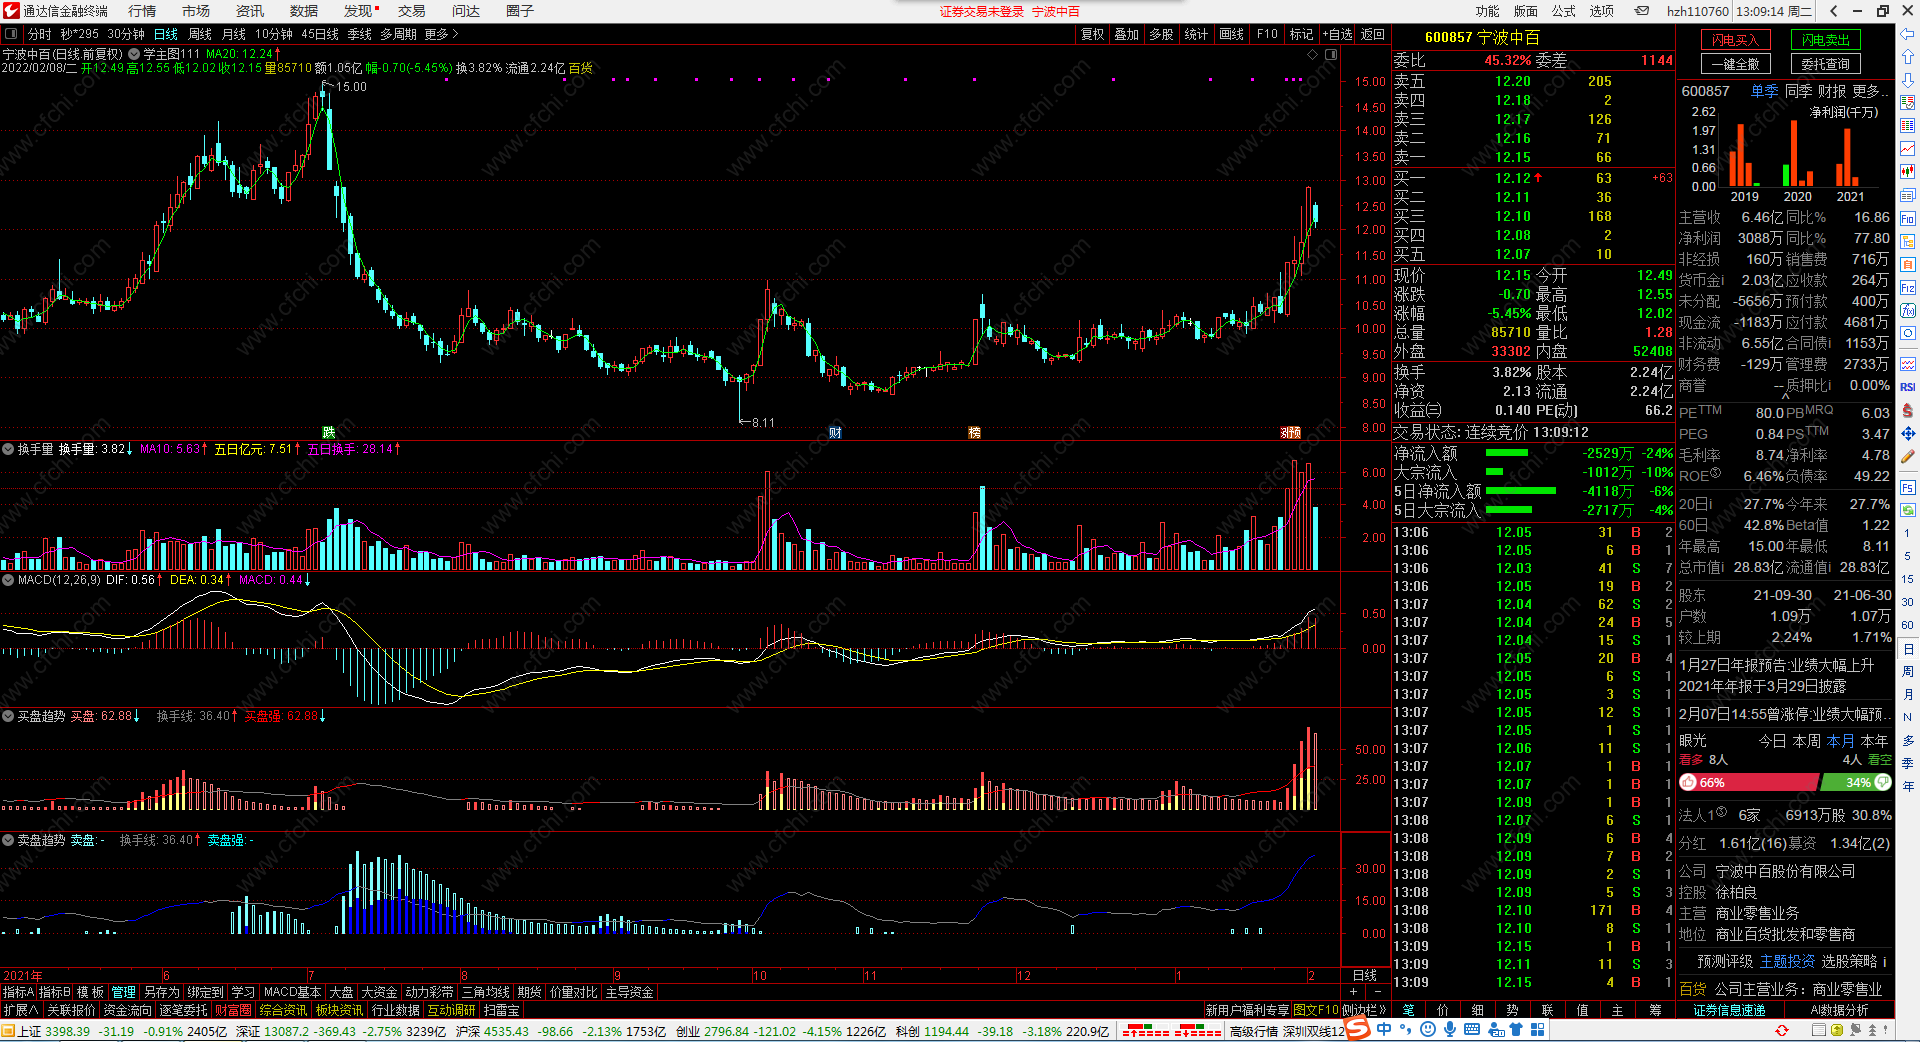Open the 行情 menu
The height and width of the screenshot is (1042, 1920).
coord(142,11)
